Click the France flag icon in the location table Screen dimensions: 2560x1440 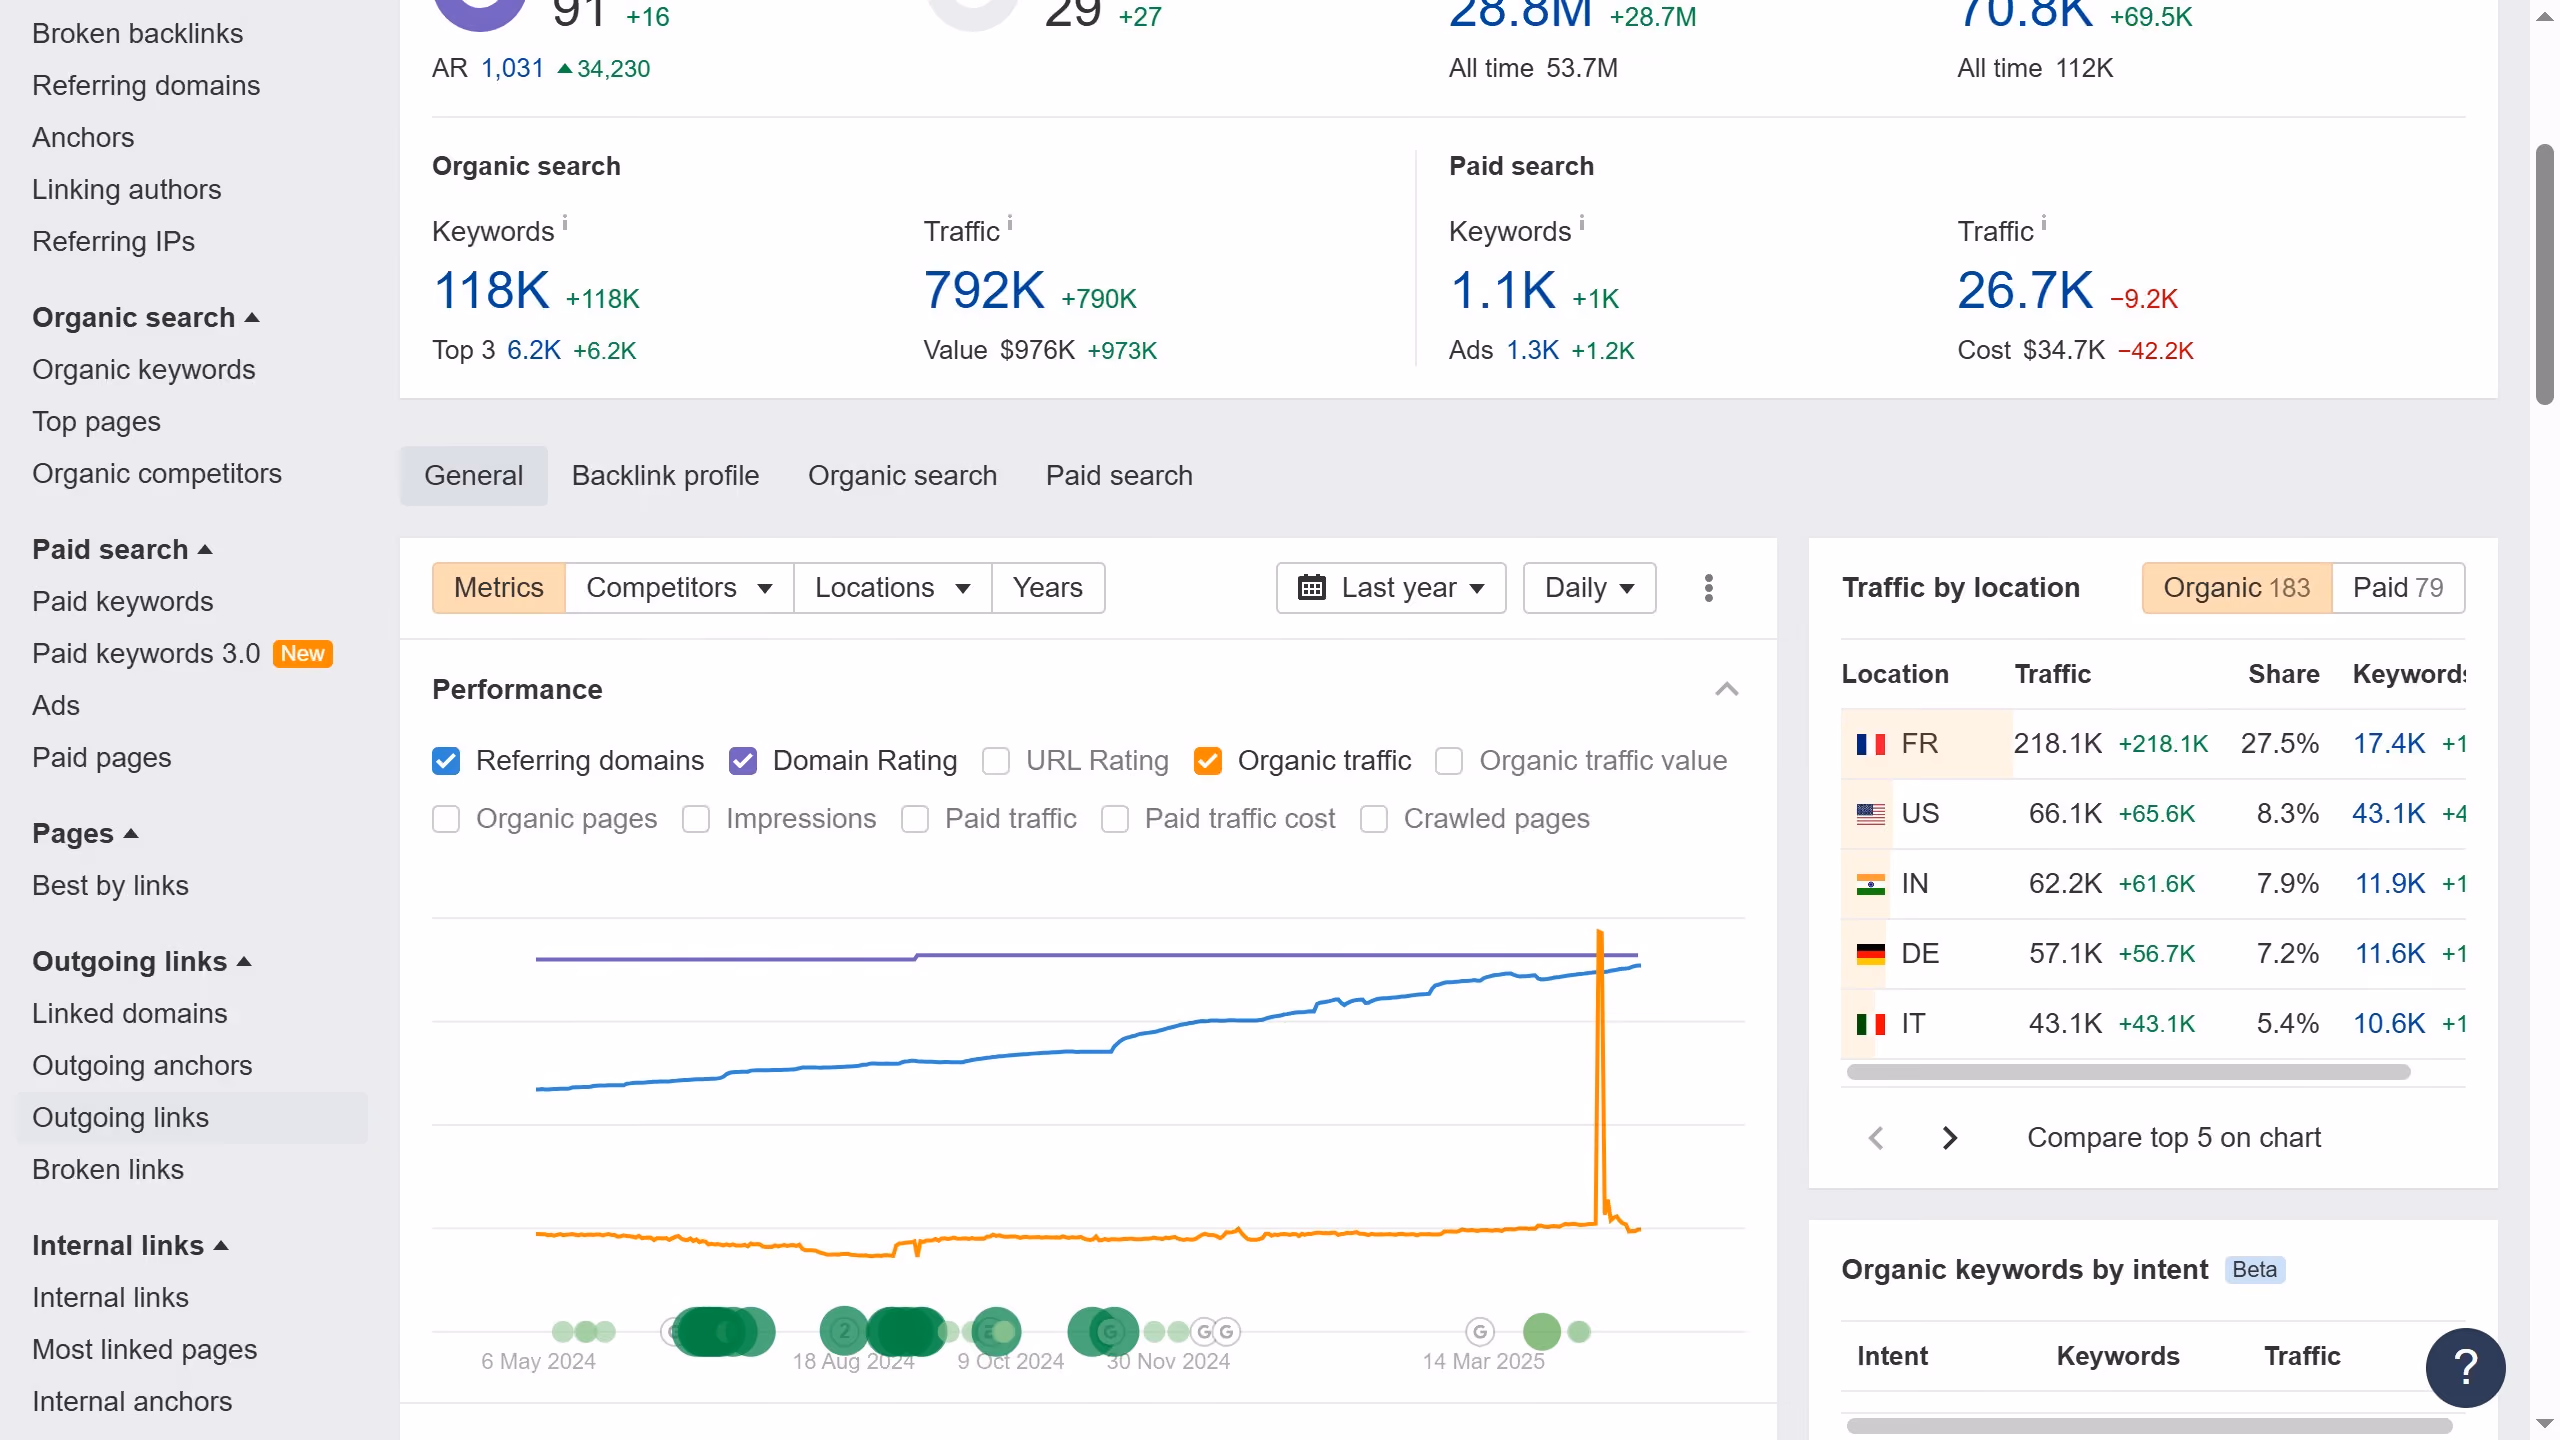pos(1870,744)
